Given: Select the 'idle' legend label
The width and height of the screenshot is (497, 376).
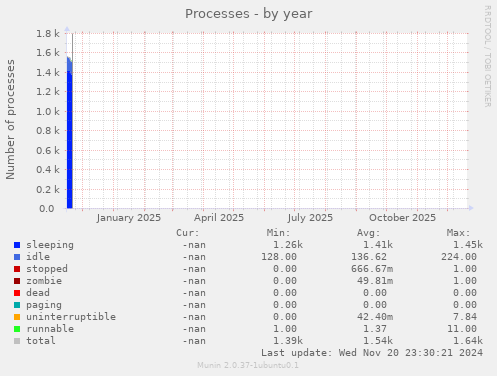Looking at the screenshot, I should [38, 257].
